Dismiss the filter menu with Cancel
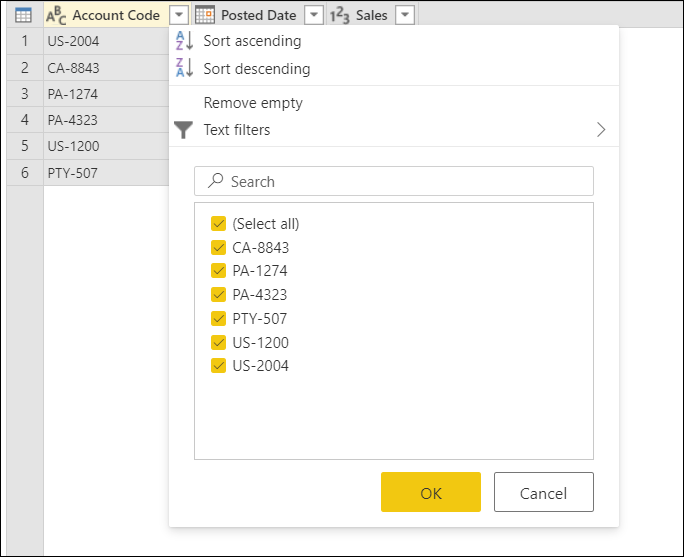684x557 pixels. pyautogui.click(x=544, y=492)
